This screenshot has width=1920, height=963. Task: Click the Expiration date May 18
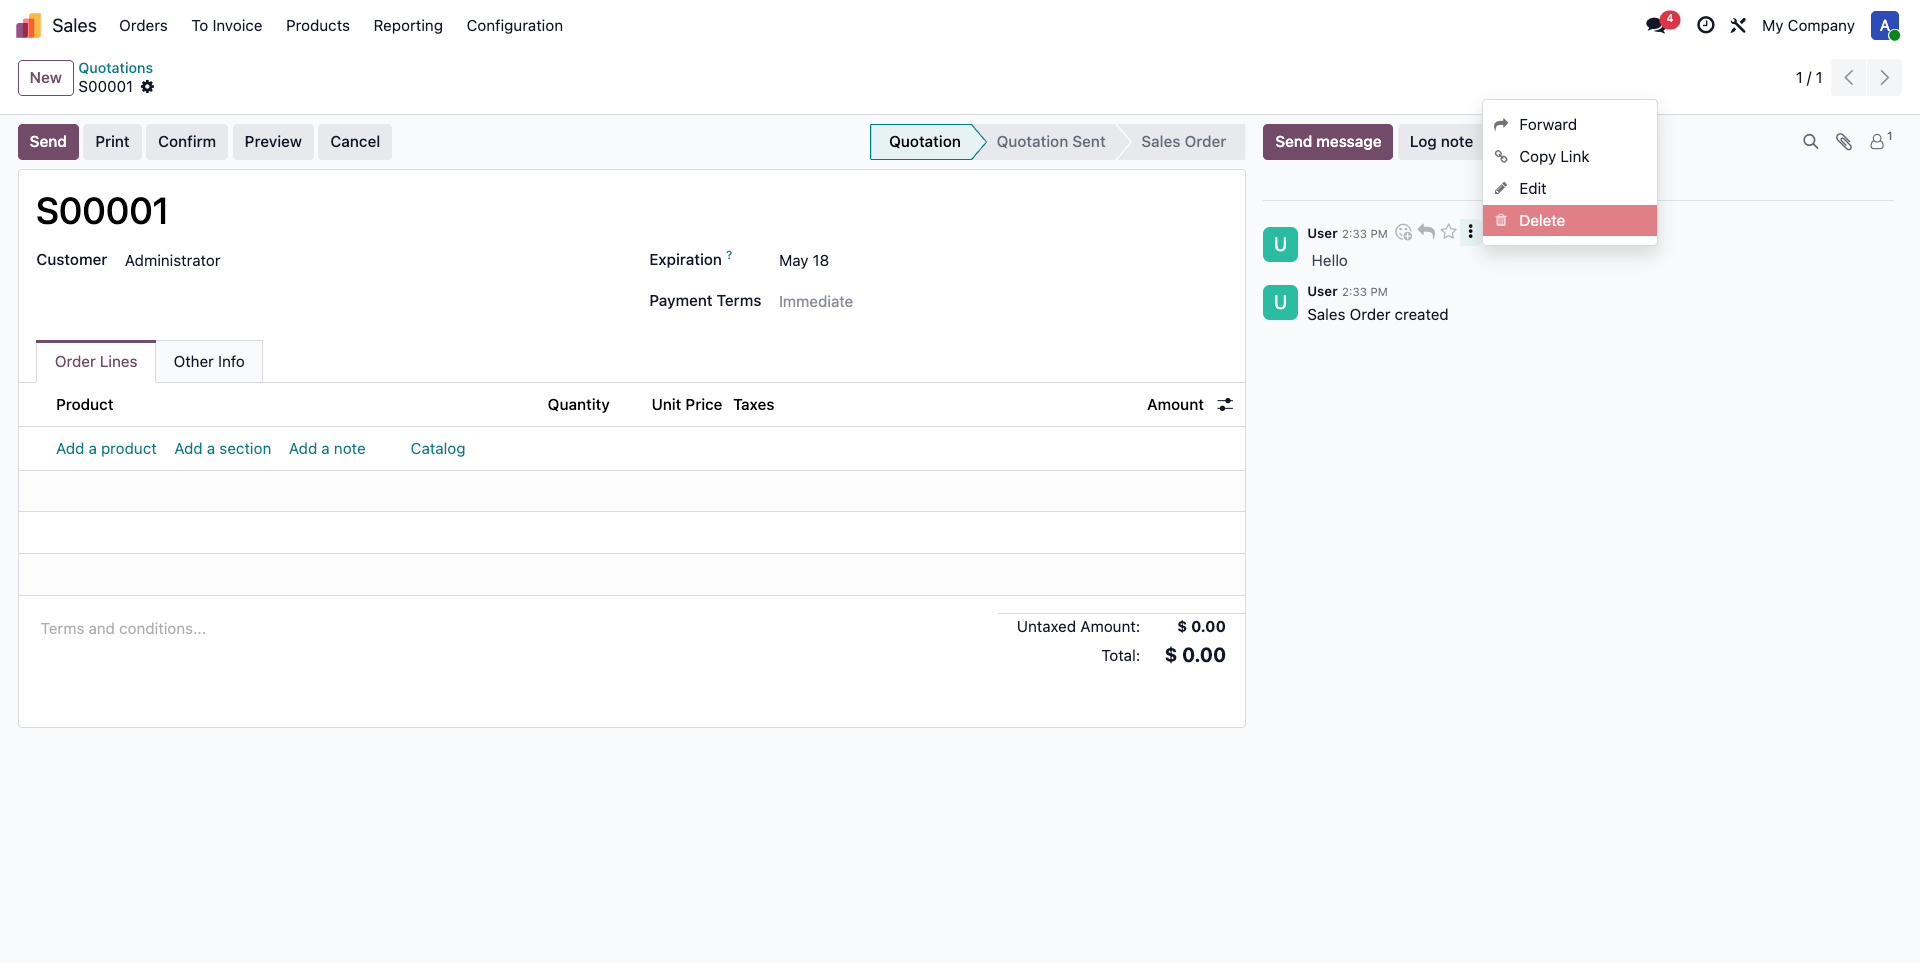coord(804,261)
